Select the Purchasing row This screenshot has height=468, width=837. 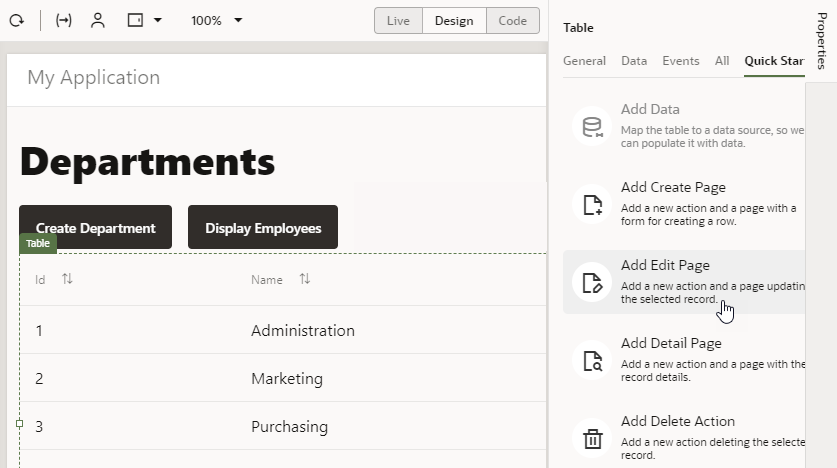[283, 426]
